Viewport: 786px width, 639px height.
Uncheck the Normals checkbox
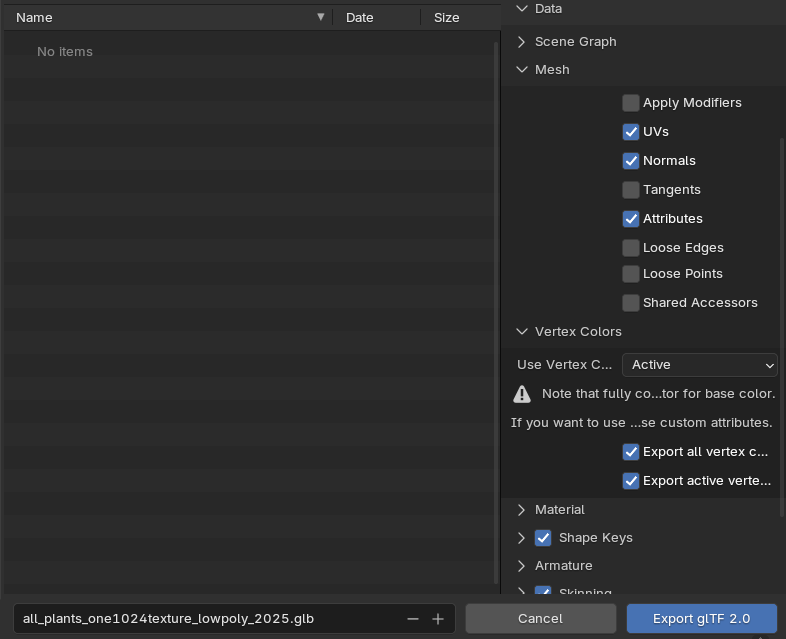(631, 161)
